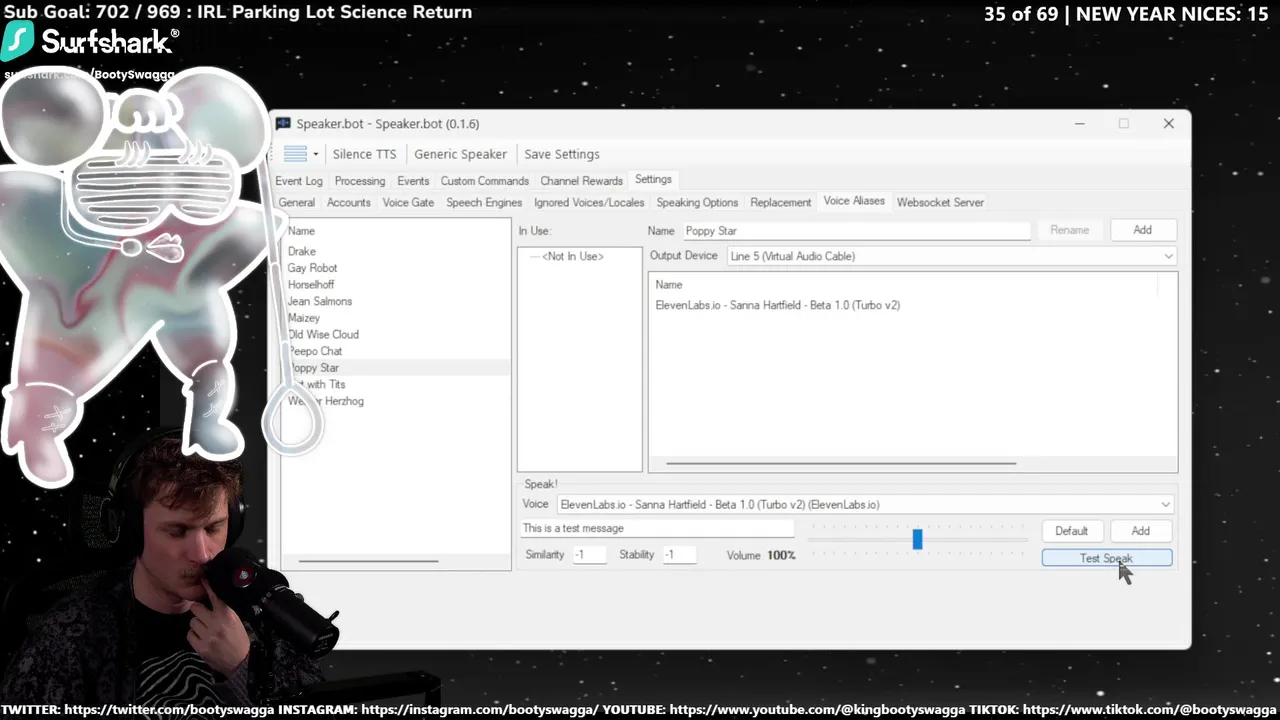Click Save Settings in toolbar
Image resolution: width=1280 pixels, height=720 pixels.
click(x=562, y=154)
